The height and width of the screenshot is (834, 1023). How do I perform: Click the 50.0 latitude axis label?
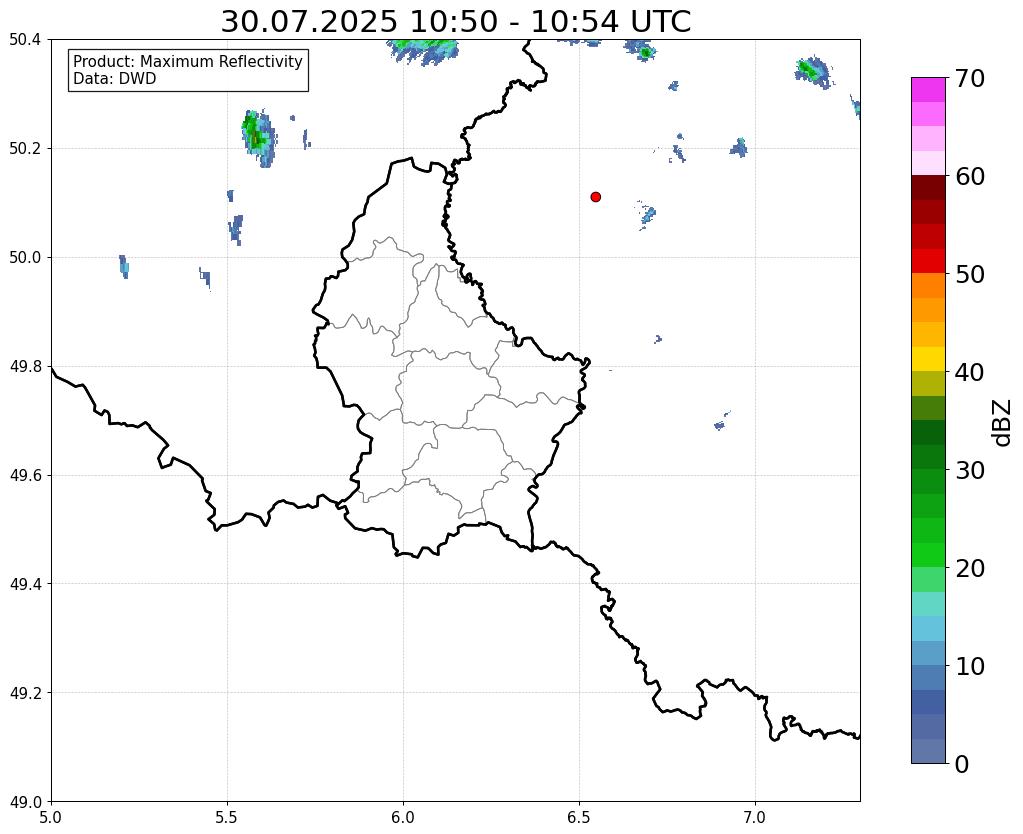click(25, 258)
